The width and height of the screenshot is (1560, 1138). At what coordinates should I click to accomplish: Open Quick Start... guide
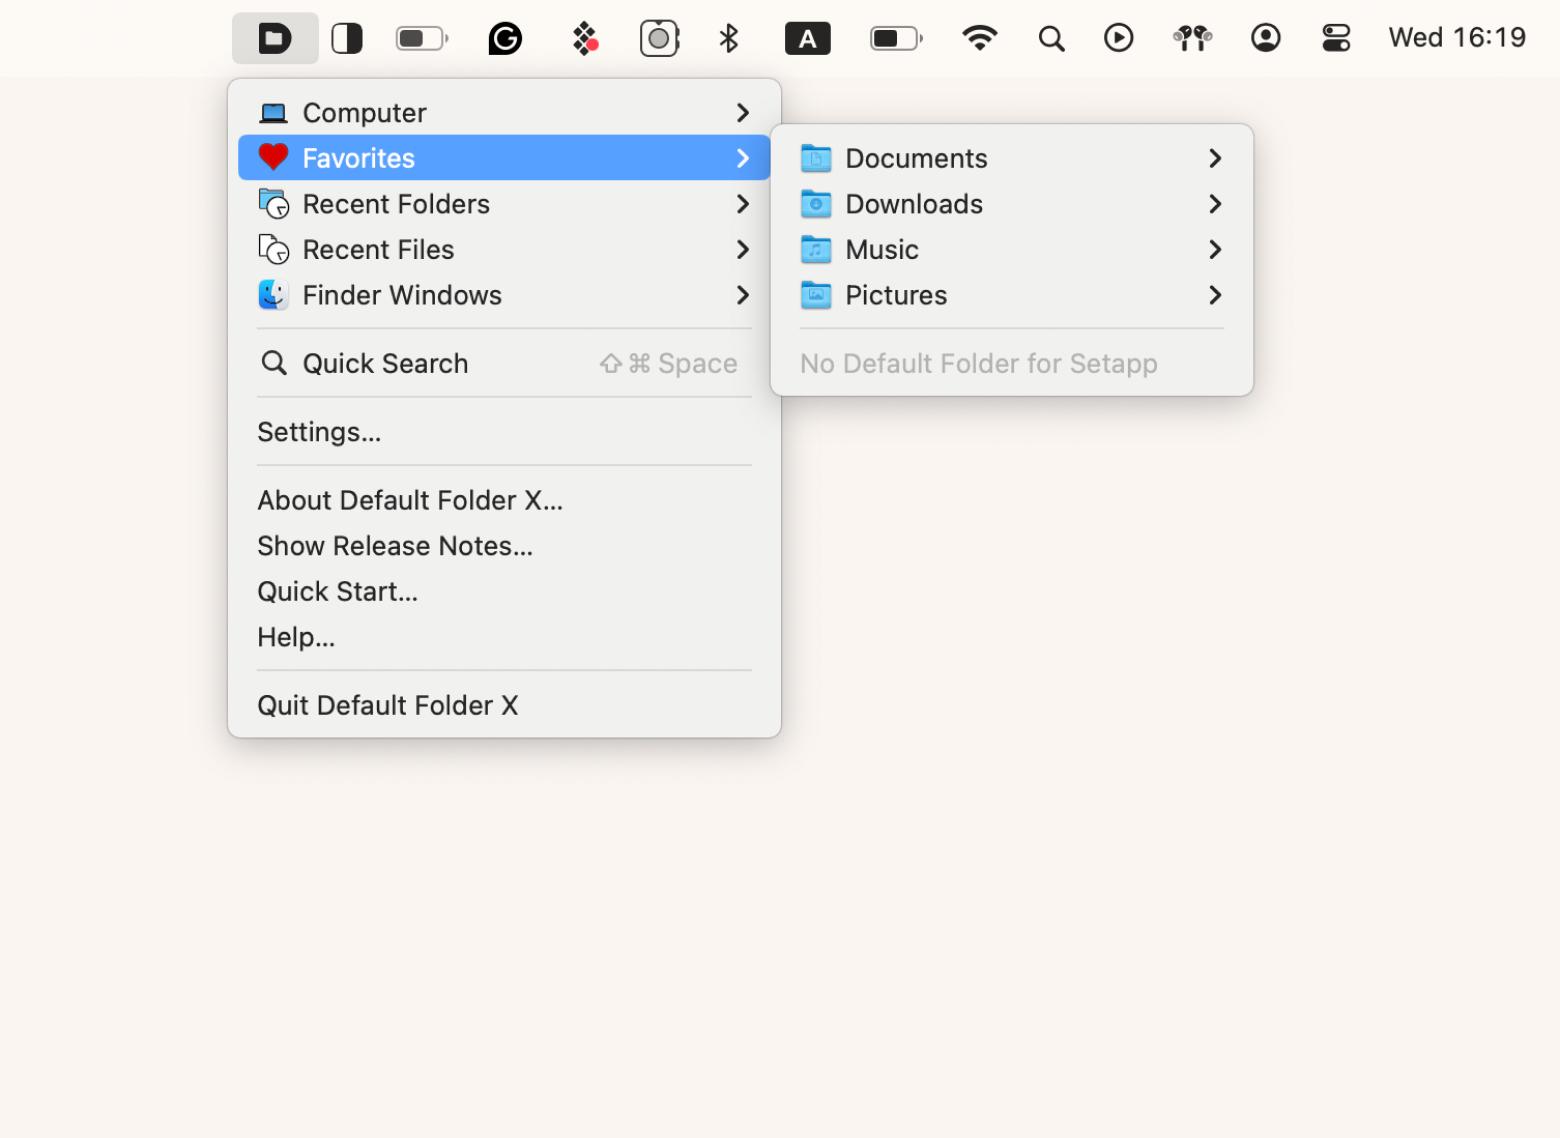point(504,592)
